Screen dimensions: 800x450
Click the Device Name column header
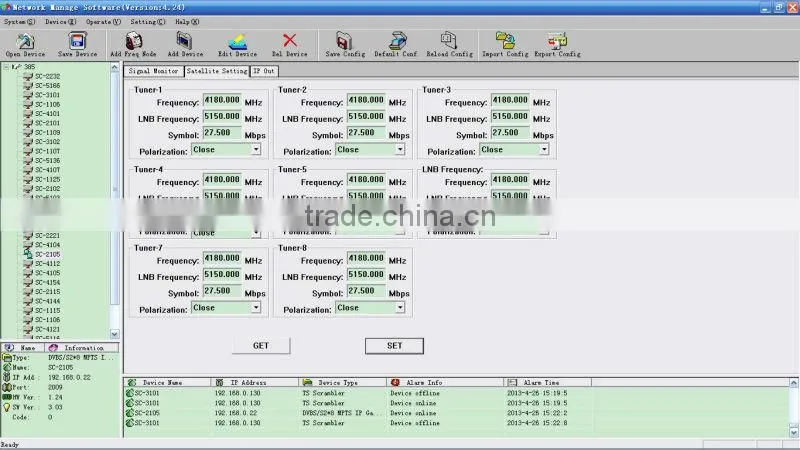167,382
